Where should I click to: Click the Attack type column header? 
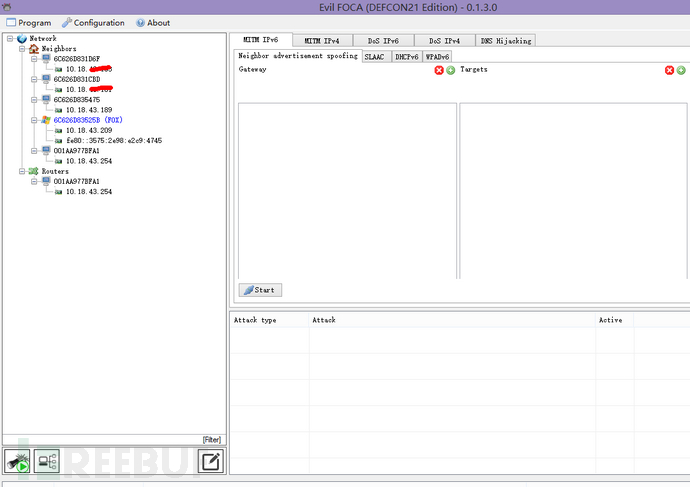(269, 320)
